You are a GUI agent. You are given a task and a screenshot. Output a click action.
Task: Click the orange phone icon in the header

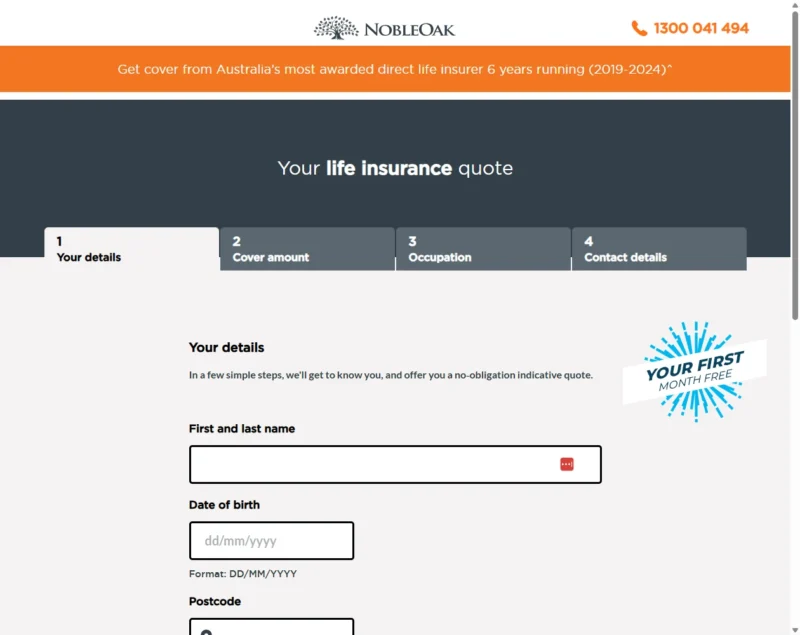640,28
